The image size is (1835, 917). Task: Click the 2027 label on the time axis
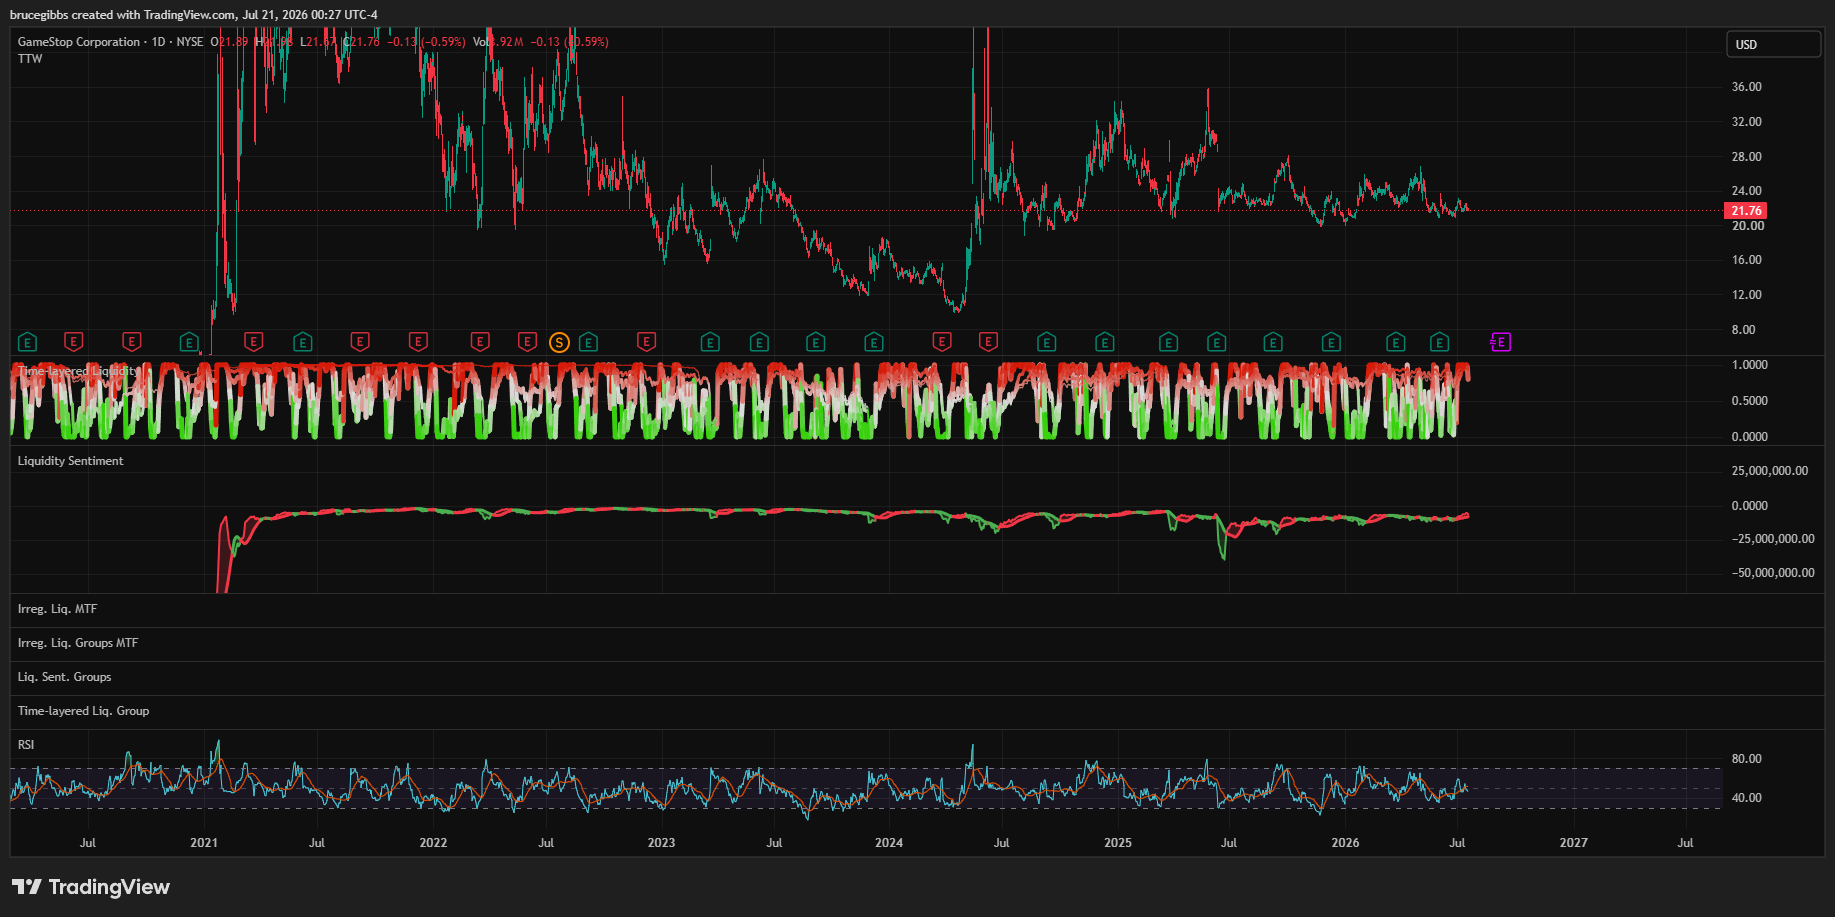point(1574,843)
